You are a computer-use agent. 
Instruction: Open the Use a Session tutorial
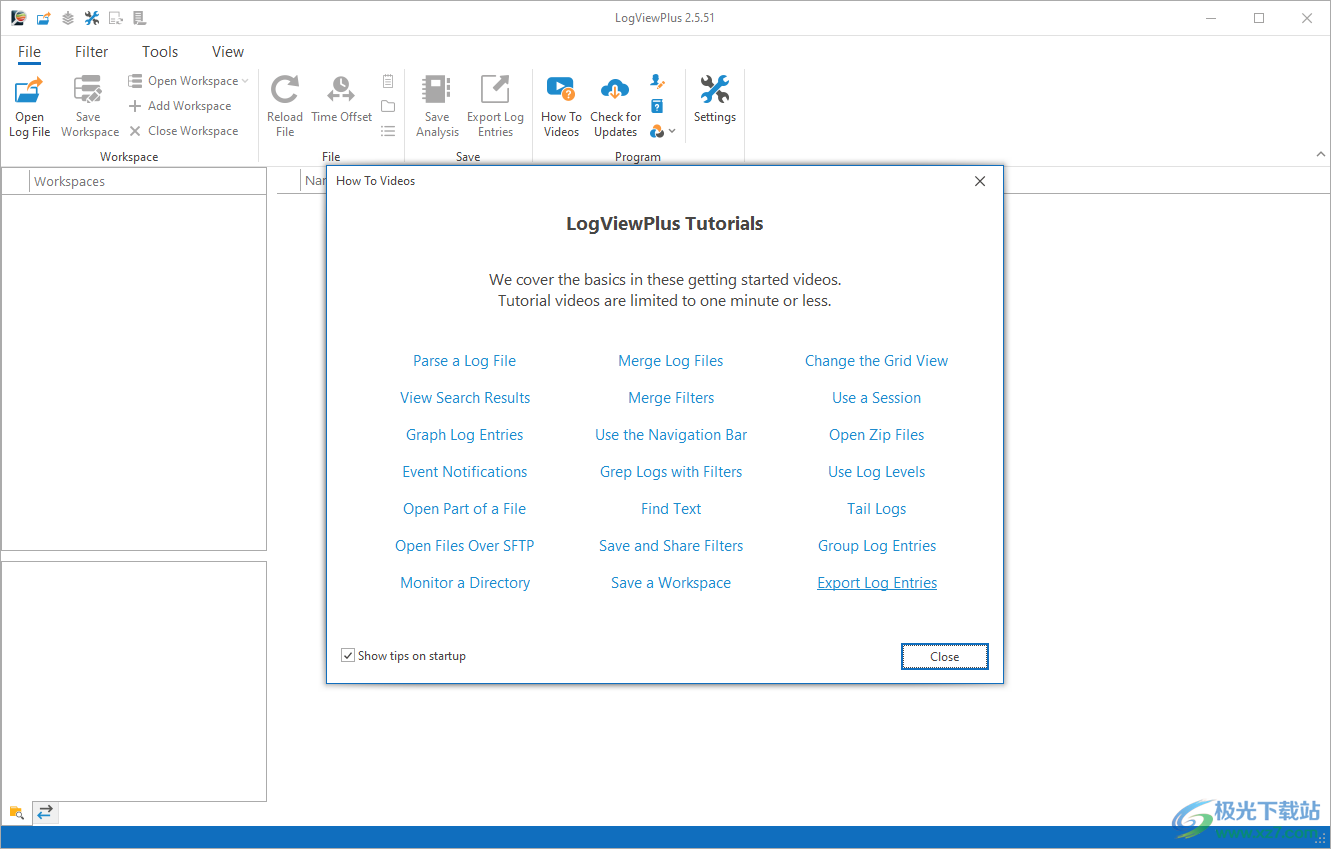877,398
